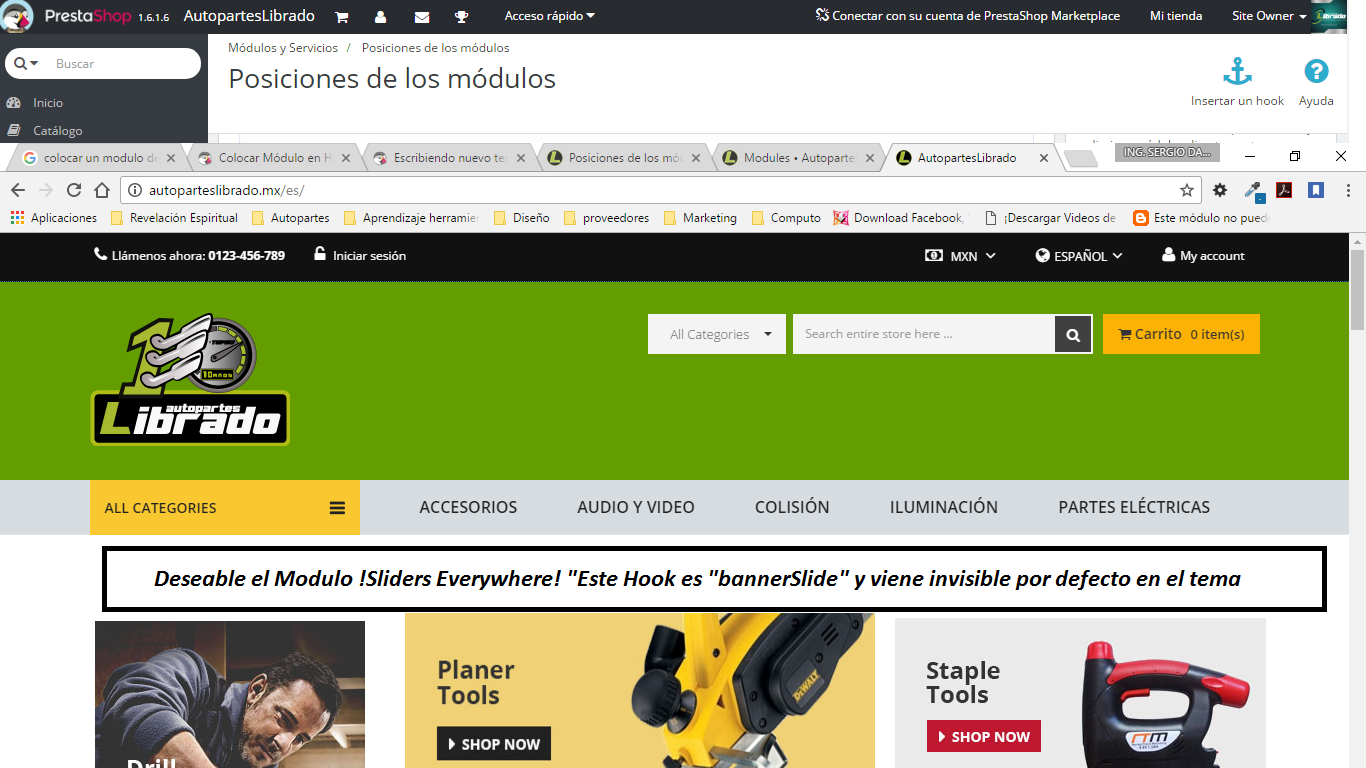Open the customers person icon in admin bar
Image resolution: width=1366 pixels, height=768 pixels.
(x=381, y=17)
